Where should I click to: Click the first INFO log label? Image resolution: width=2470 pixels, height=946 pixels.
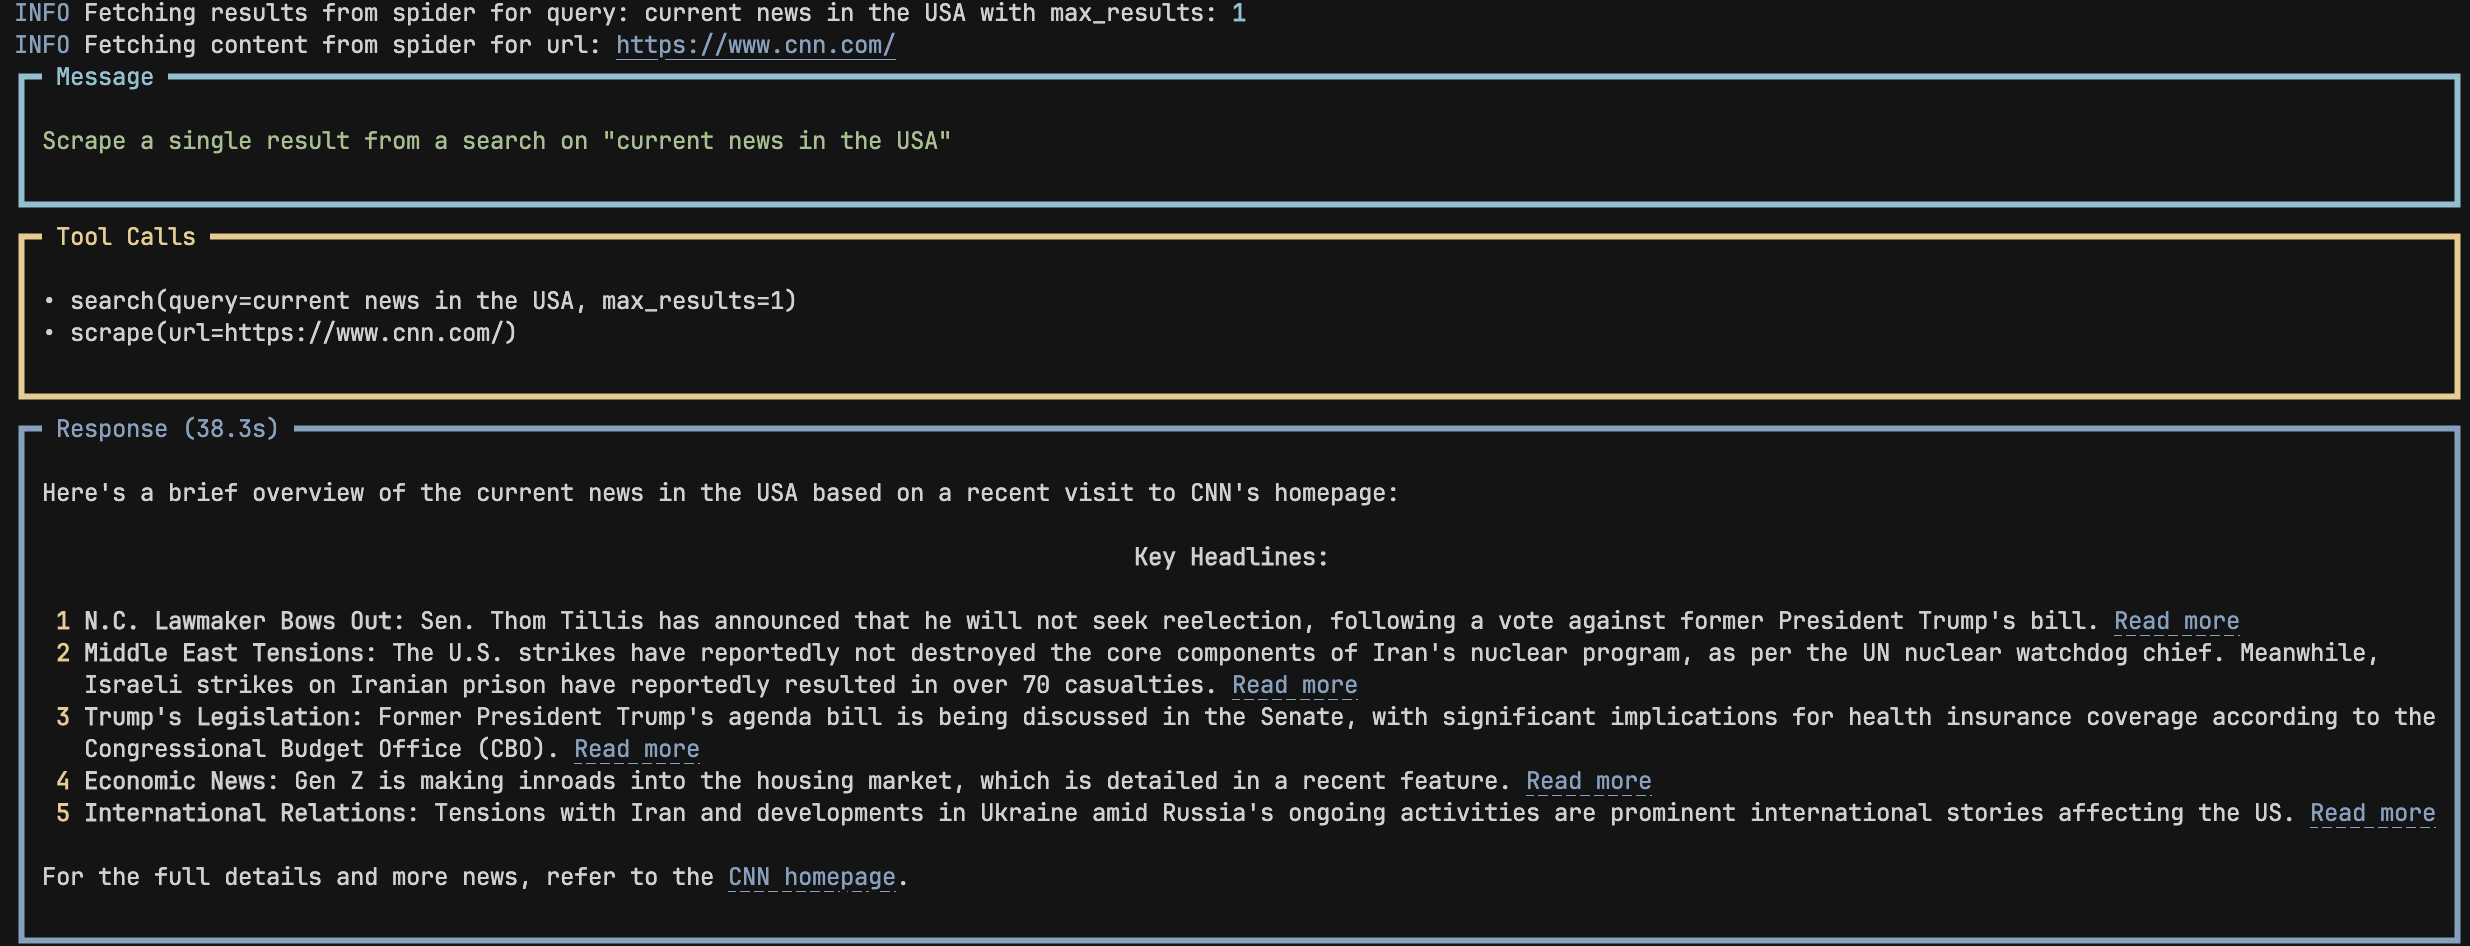(42, 13)
